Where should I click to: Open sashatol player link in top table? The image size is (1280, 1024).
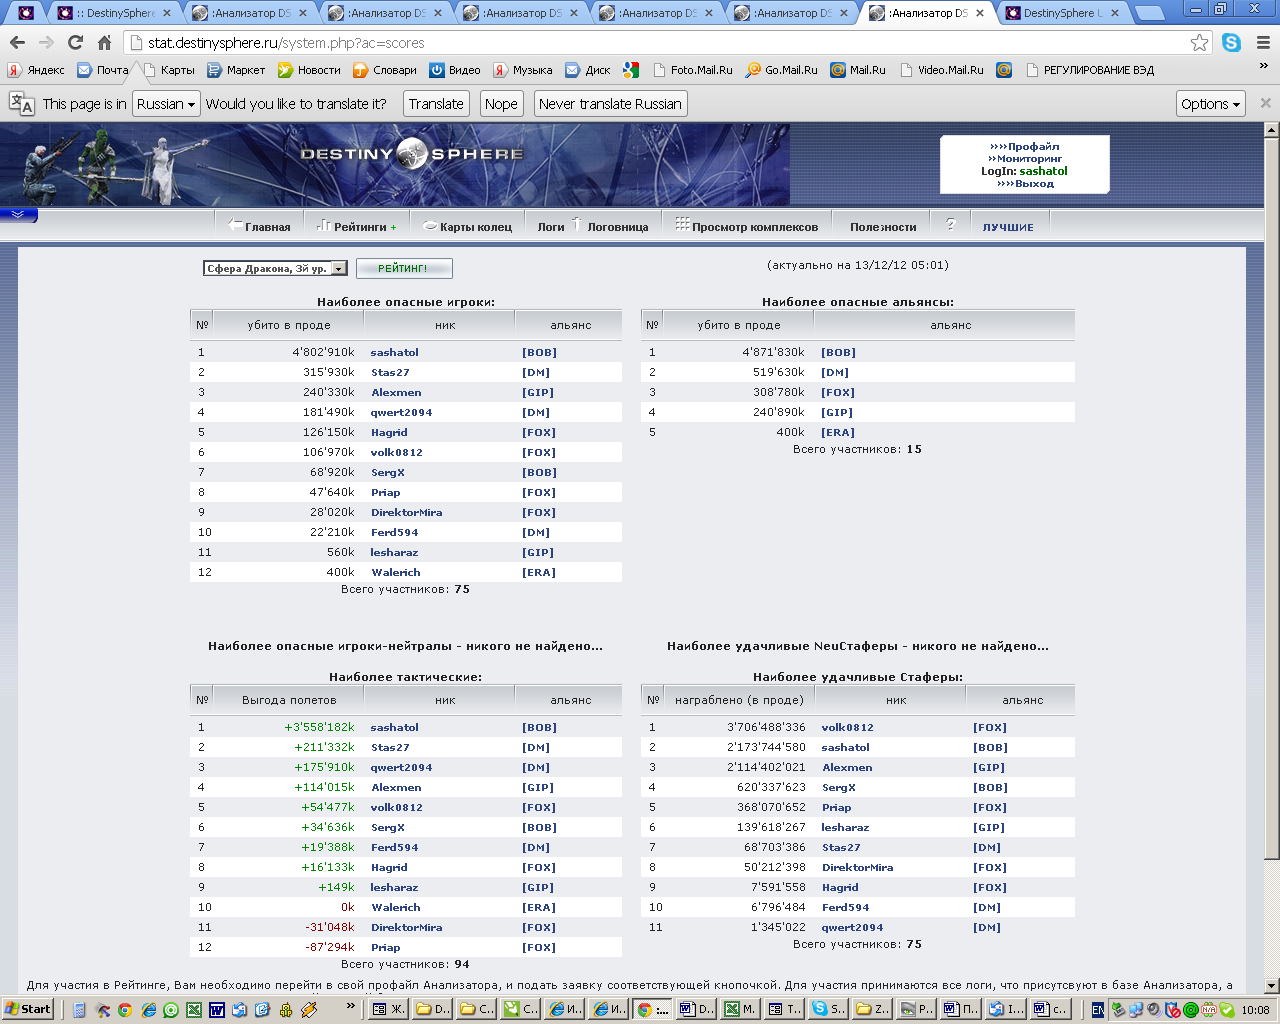click(394, 353)
